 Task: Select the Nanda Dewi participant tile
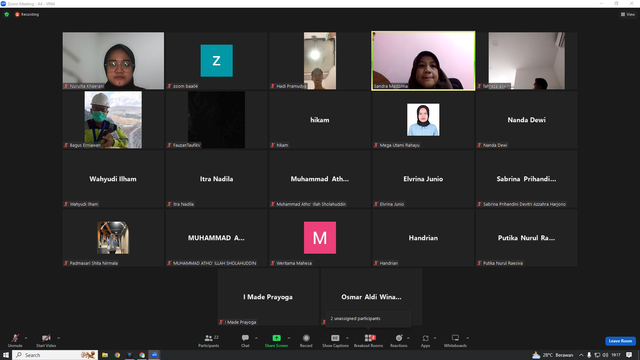pyautogui.click(x=527, y=120)
